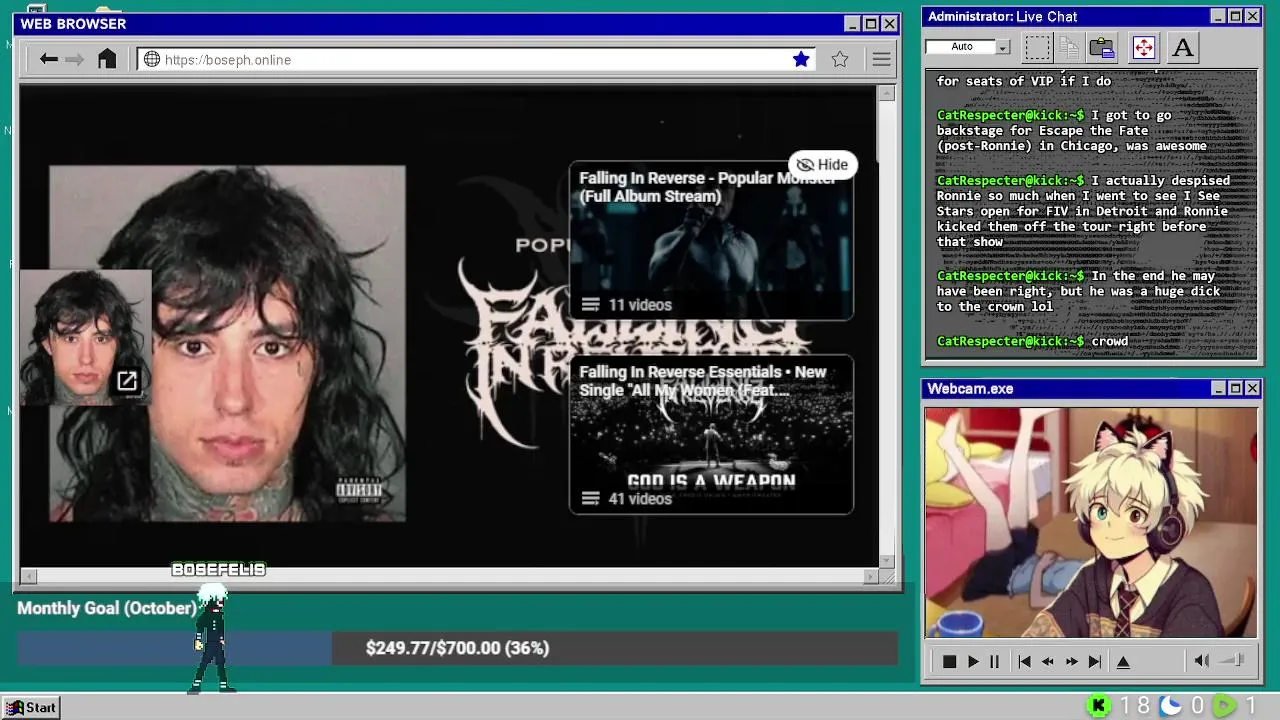
Task: Click the green Kick tray icon
Action: (x=1099, y=706)
